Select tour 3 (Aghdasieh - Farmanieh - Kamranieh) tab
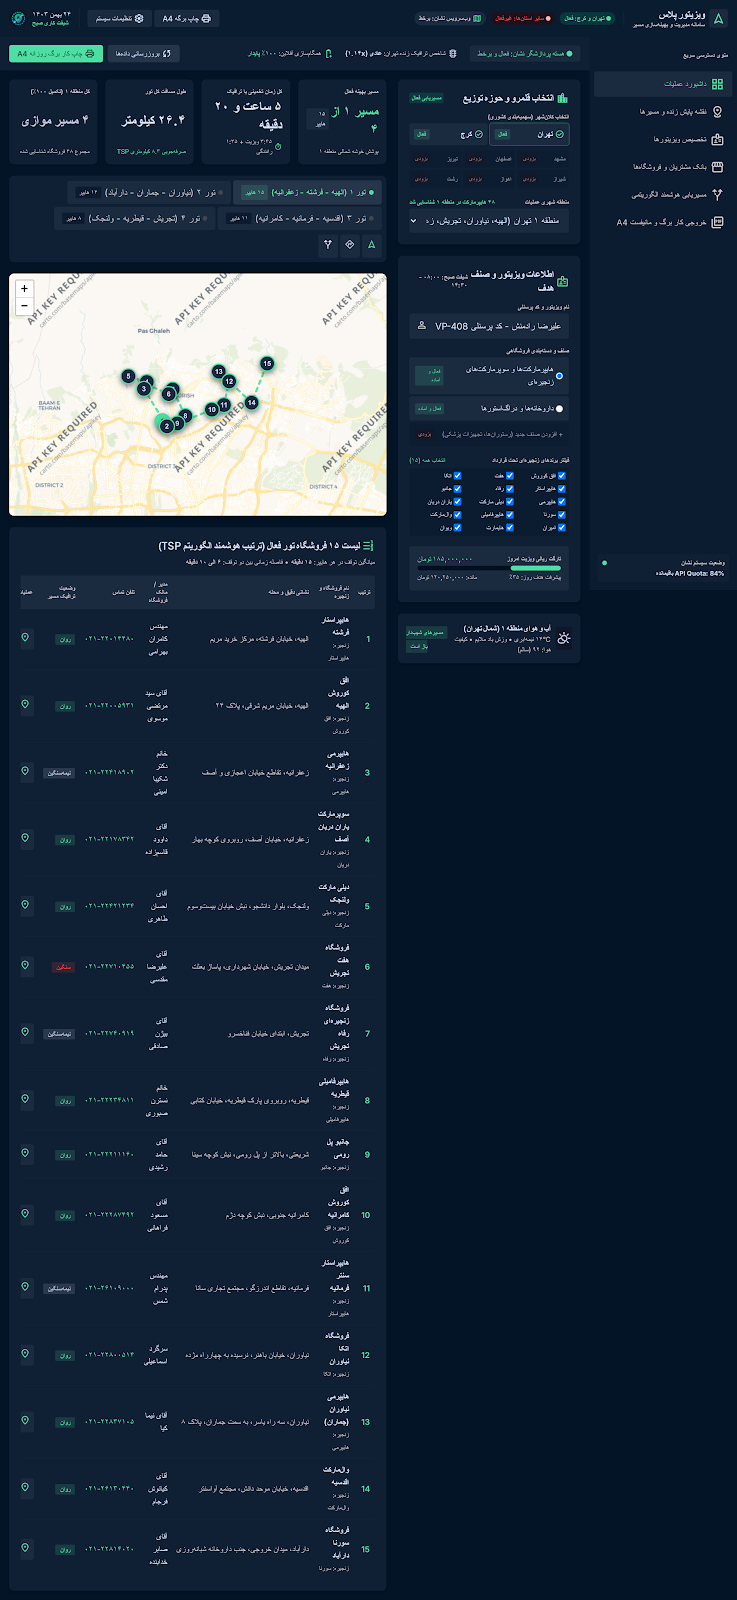Viewport: 737px width, 1600px height. pyautogui.click(x=299, y=217)
